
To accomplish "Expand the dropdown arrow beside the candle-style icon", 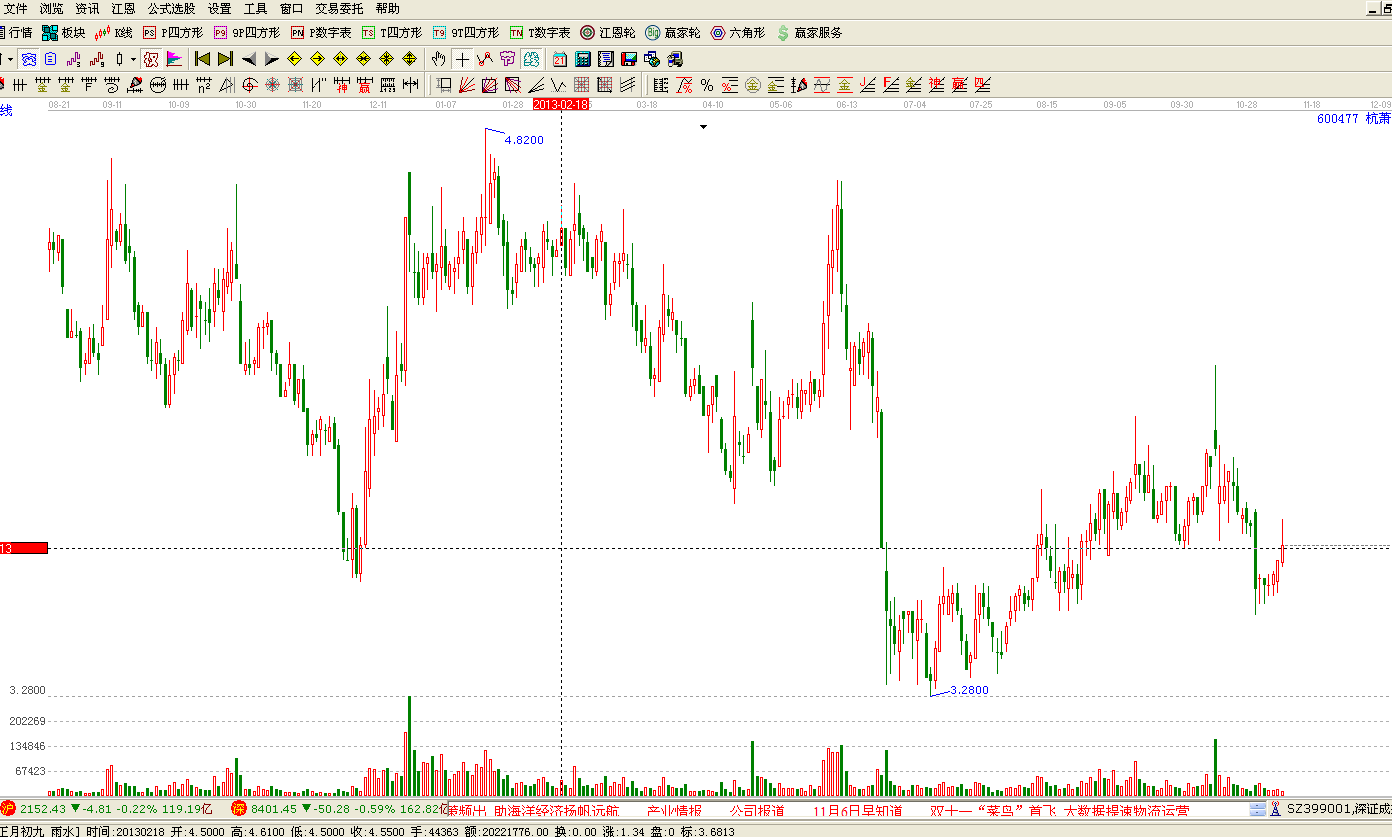I will [133, 59].
